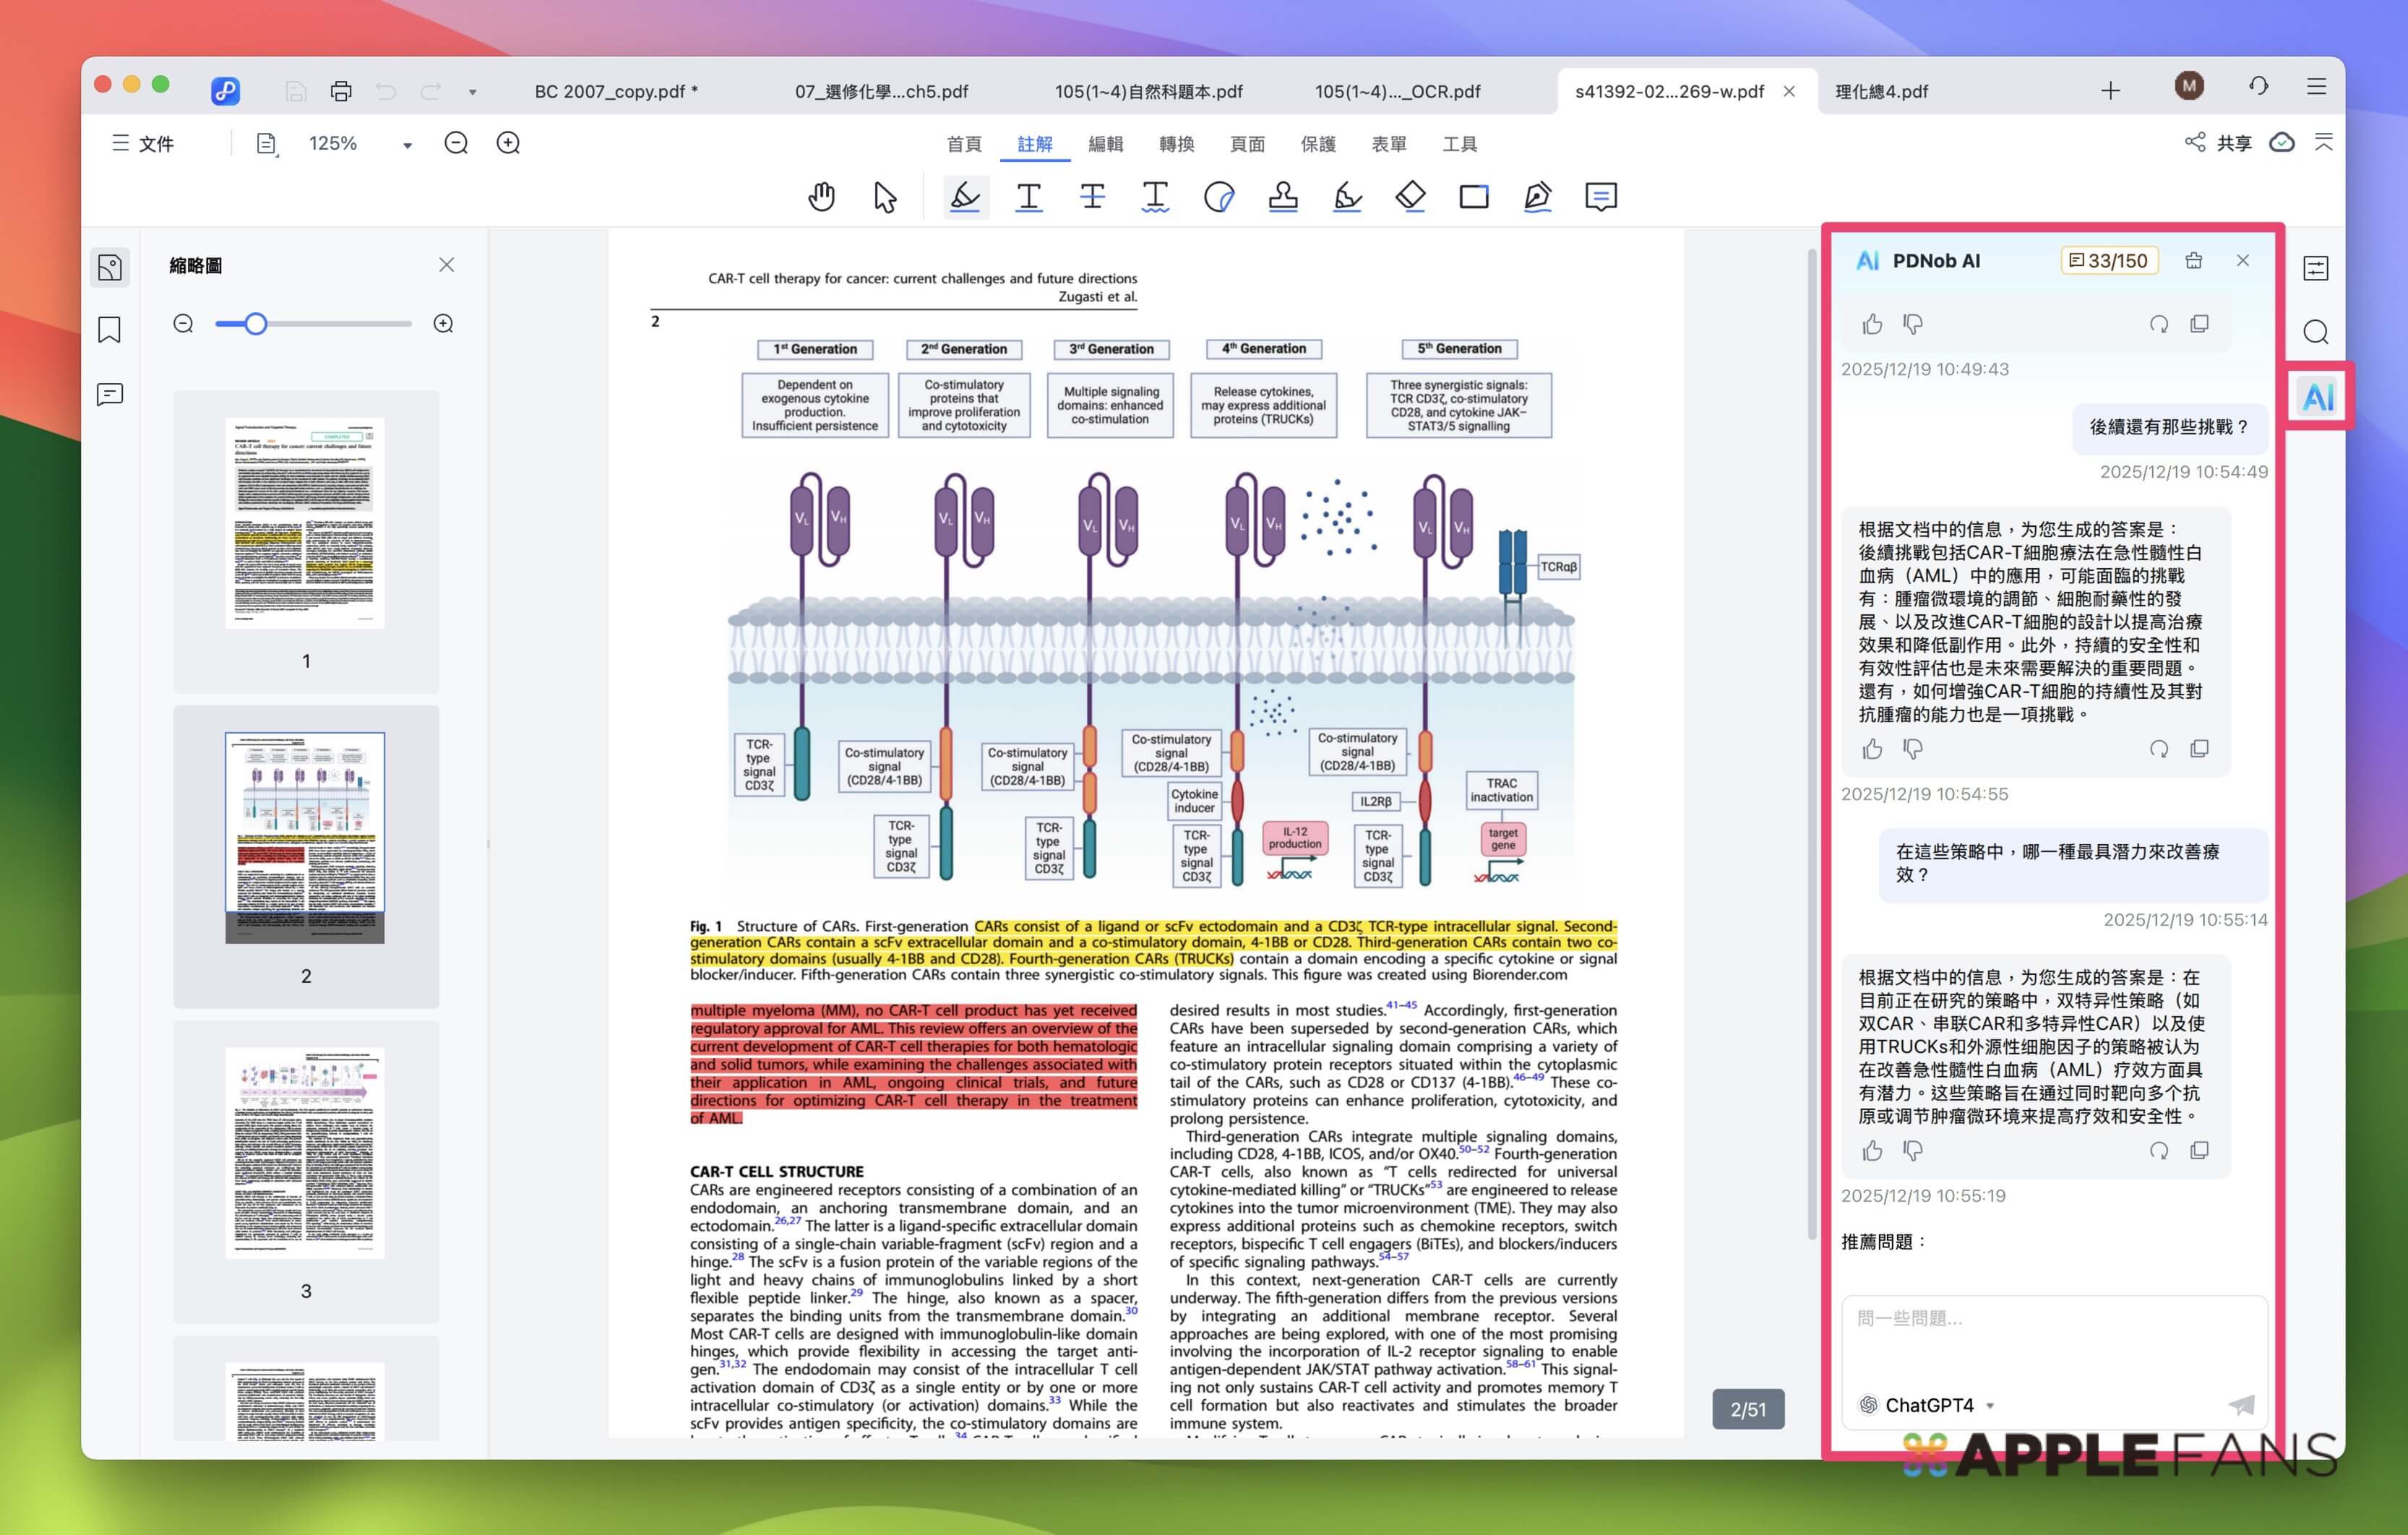Expand the quick access toolbar dropdown arrow
The height and width of the screenshot is (1535, 2408).
click(x=472, y=92)
